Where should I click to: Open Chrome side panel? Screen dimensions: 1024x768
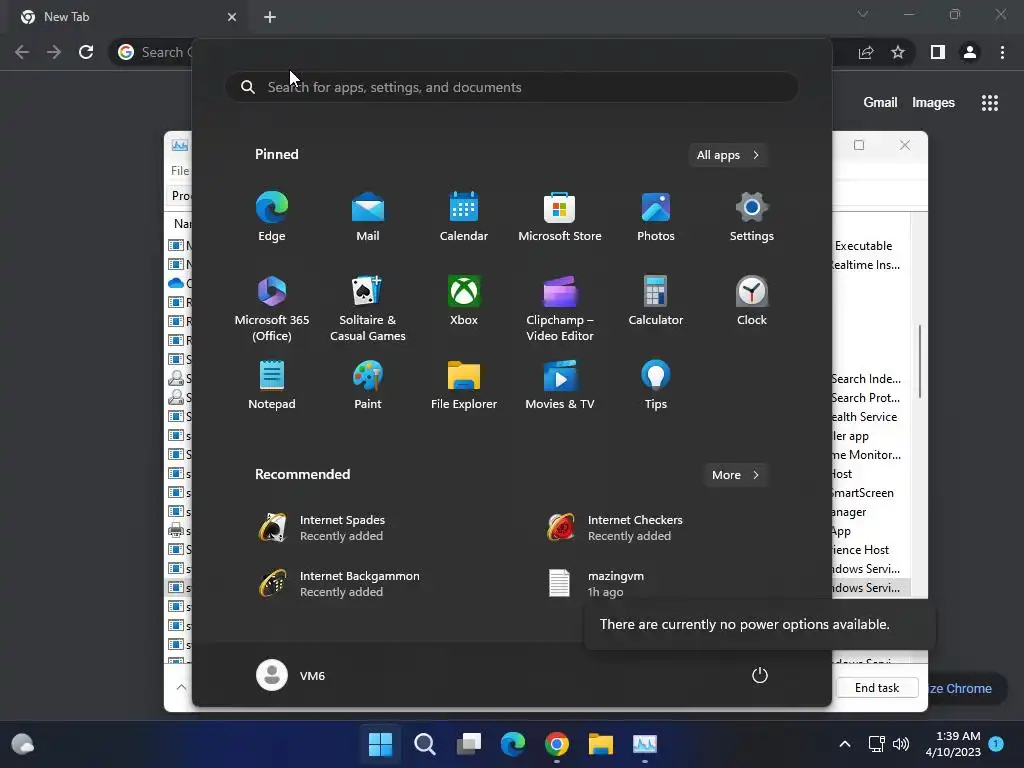pyautogui.click(x=938, y=52)
